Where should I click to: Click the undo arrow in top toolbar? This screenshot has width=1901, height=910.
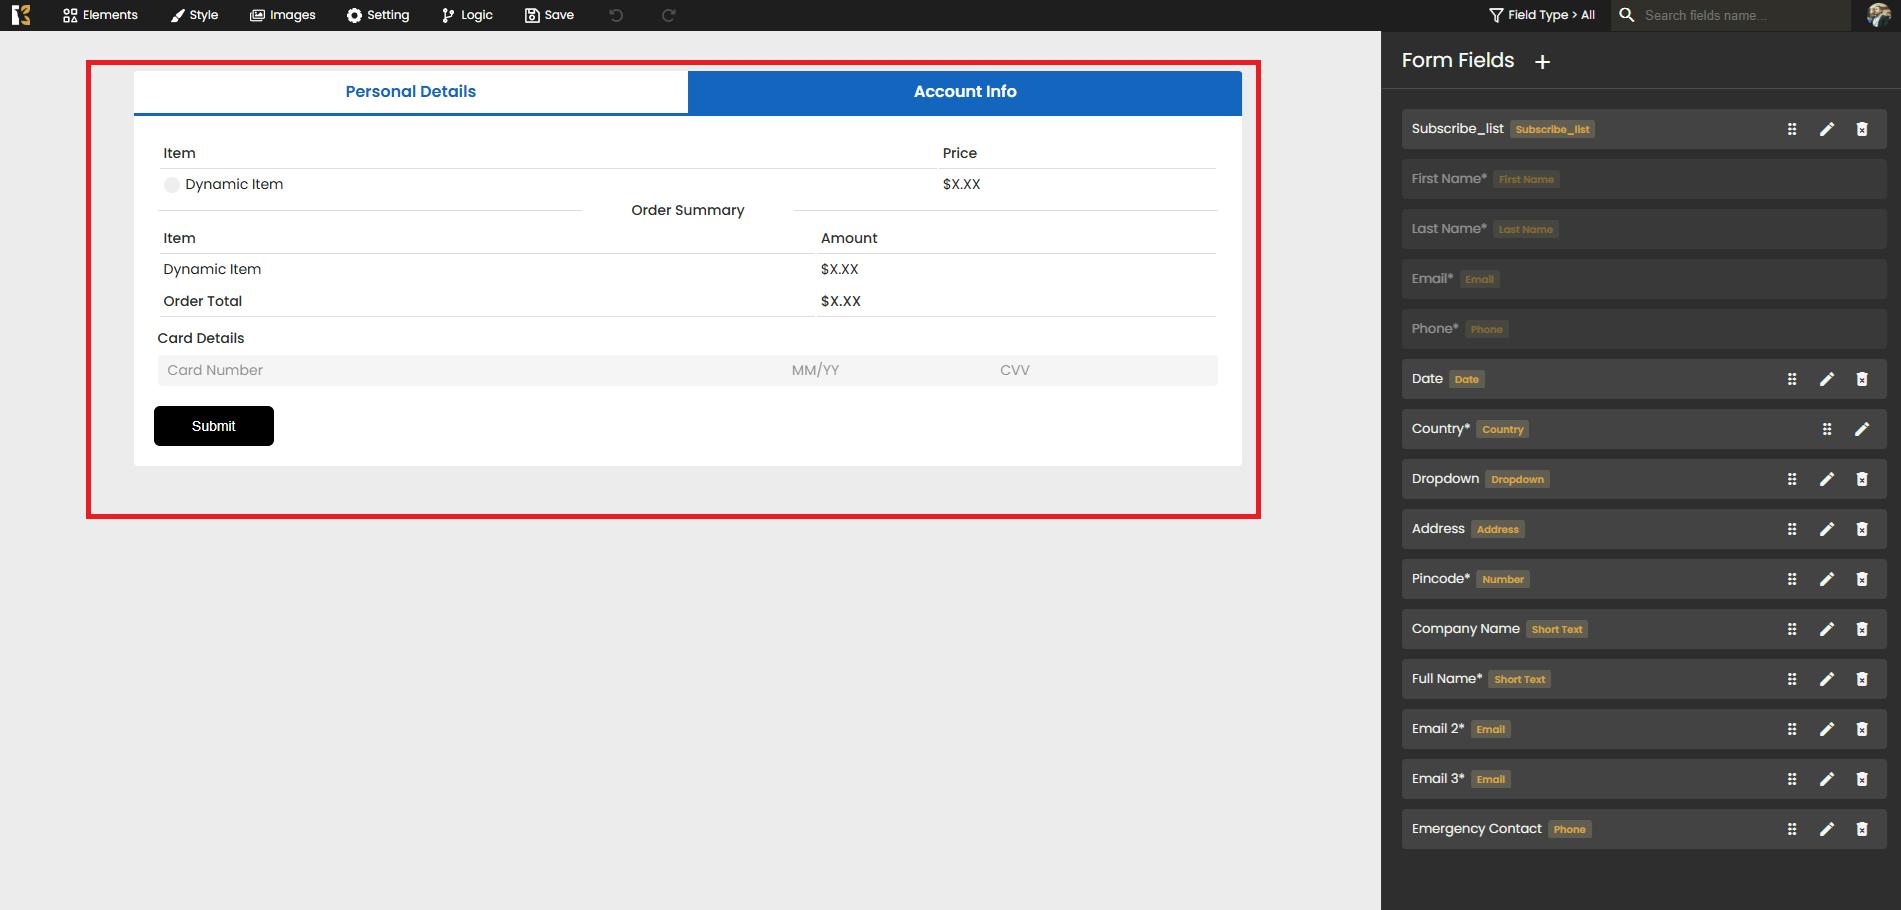click(616, 15)
